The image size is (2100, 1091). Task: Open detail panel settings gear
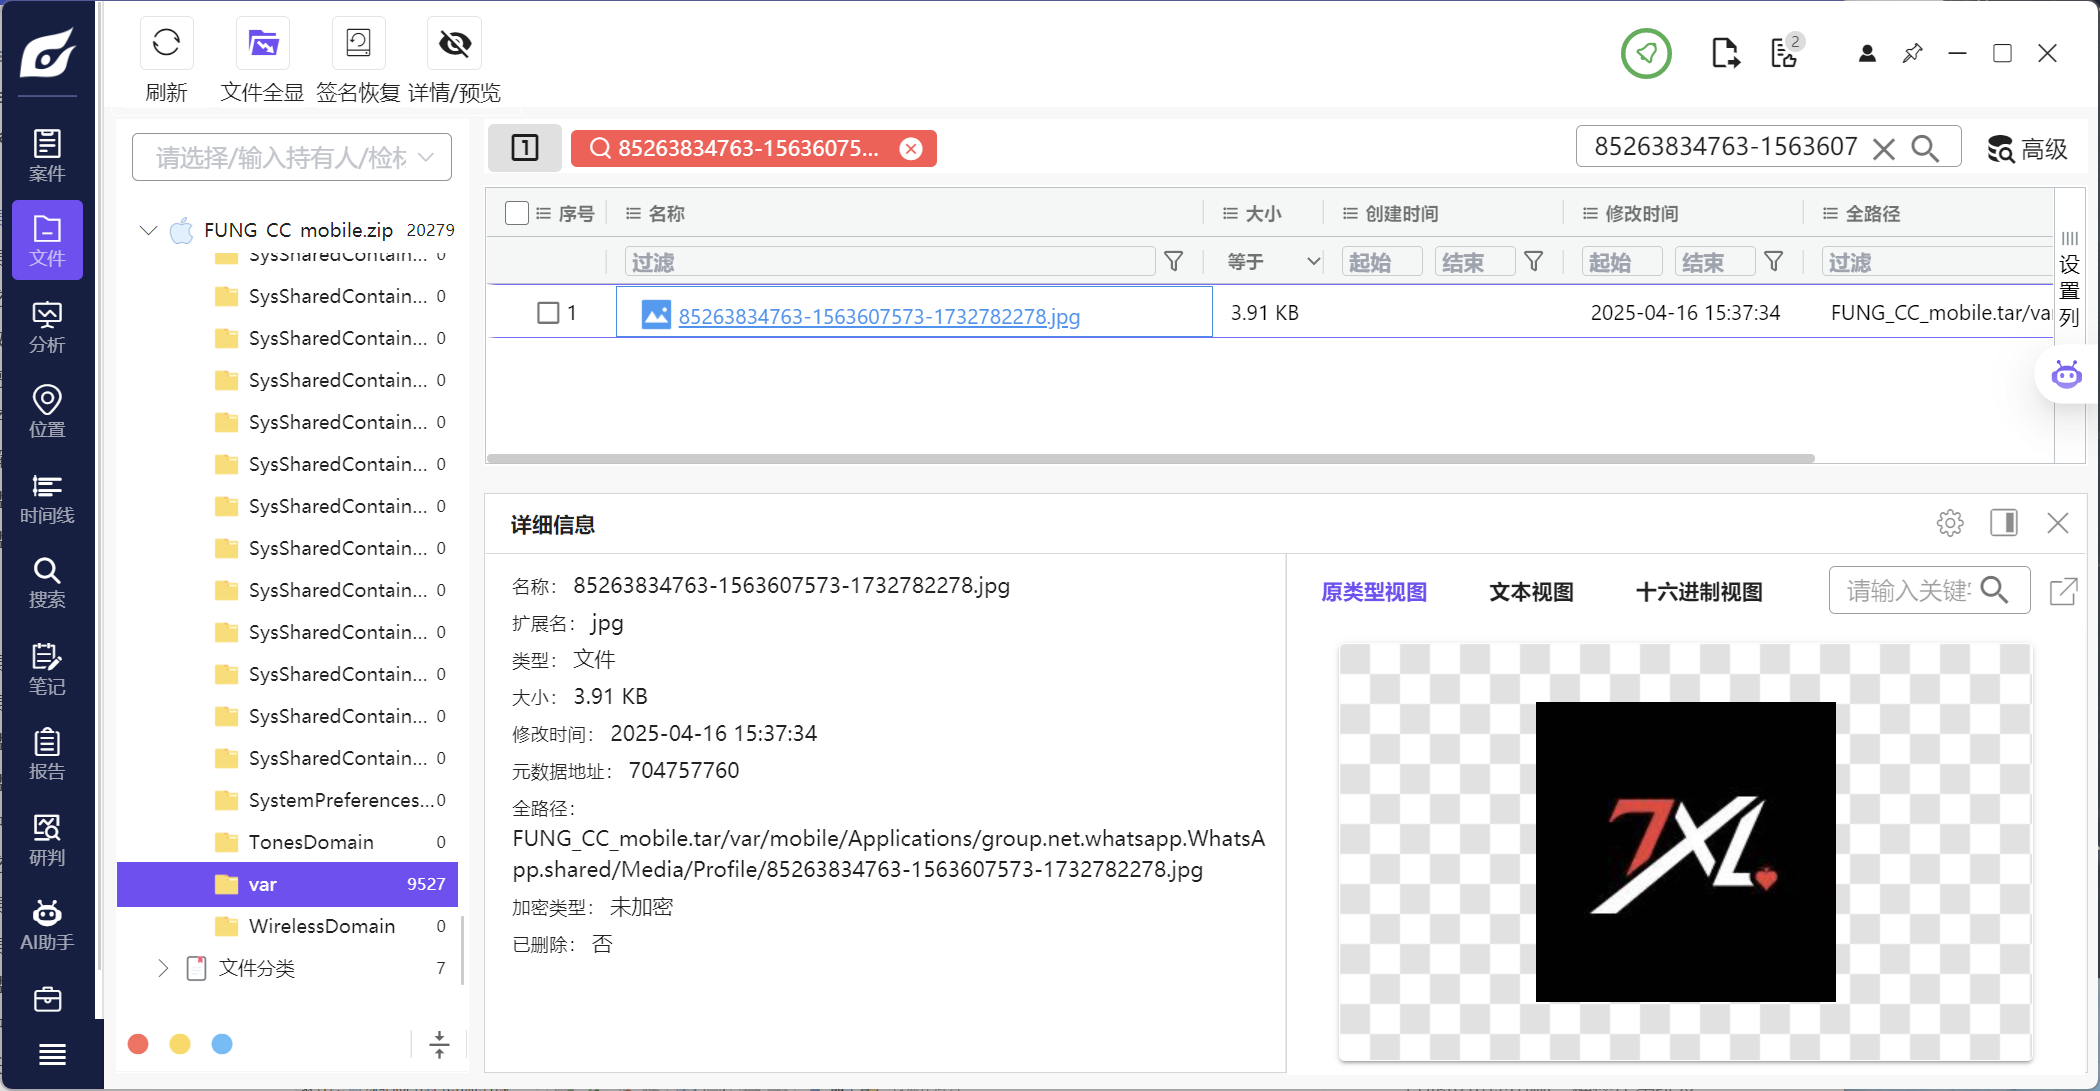click(x=1949, y=523)
